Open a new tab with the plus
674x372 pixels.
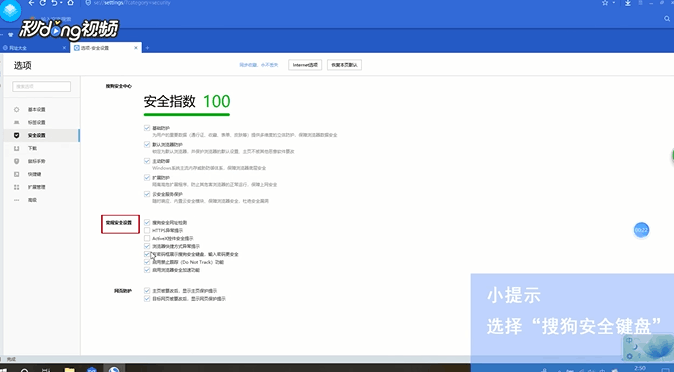pos(147,48)
